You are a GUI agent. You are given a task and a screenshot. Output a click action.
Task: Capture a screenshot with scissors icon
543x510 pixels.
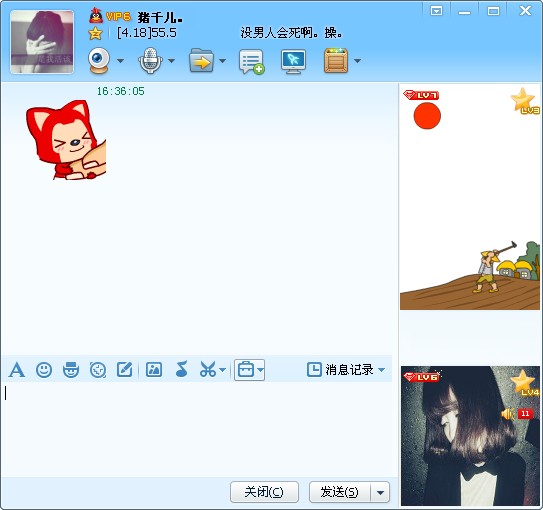208,369
